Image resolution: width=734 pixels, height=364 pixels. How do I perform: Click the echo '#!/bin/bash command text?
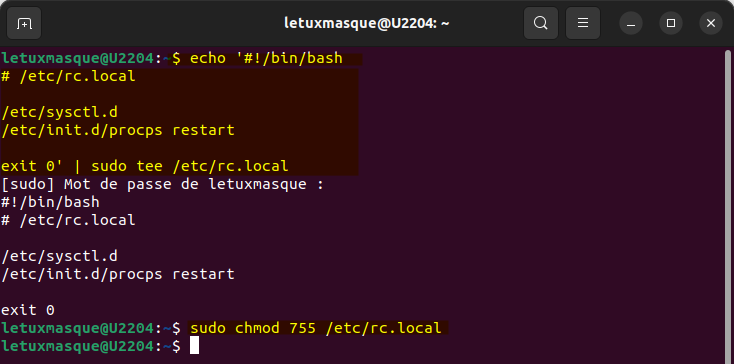tap(266, 58)
